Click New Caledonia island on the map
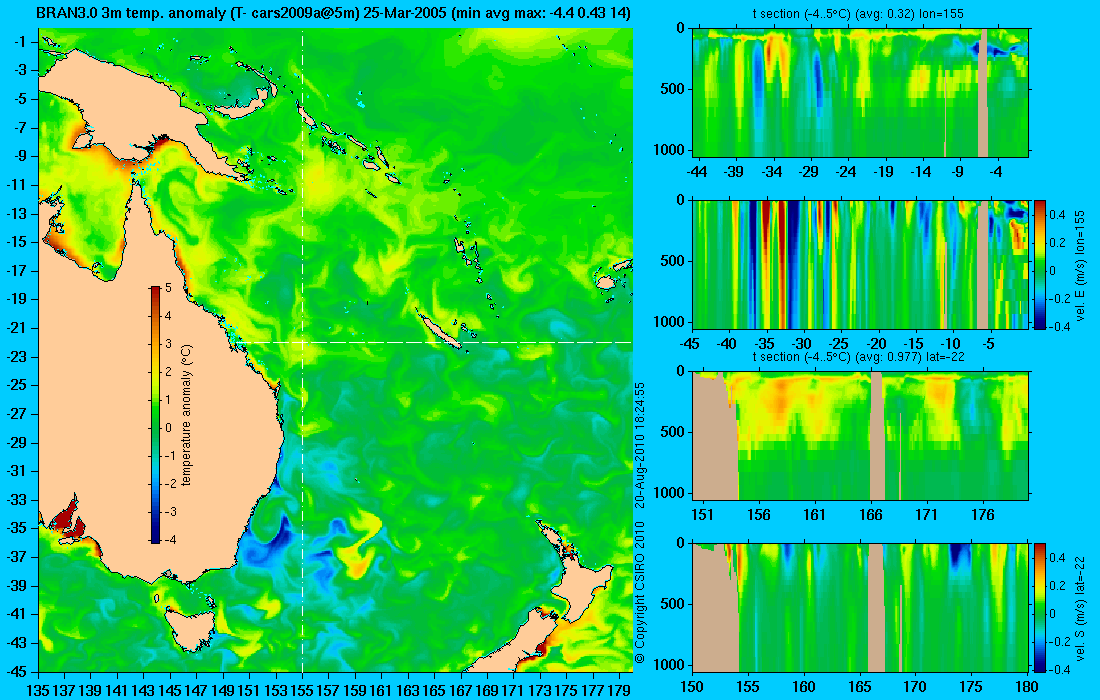The image size is (1100, 700). [438, 328]
